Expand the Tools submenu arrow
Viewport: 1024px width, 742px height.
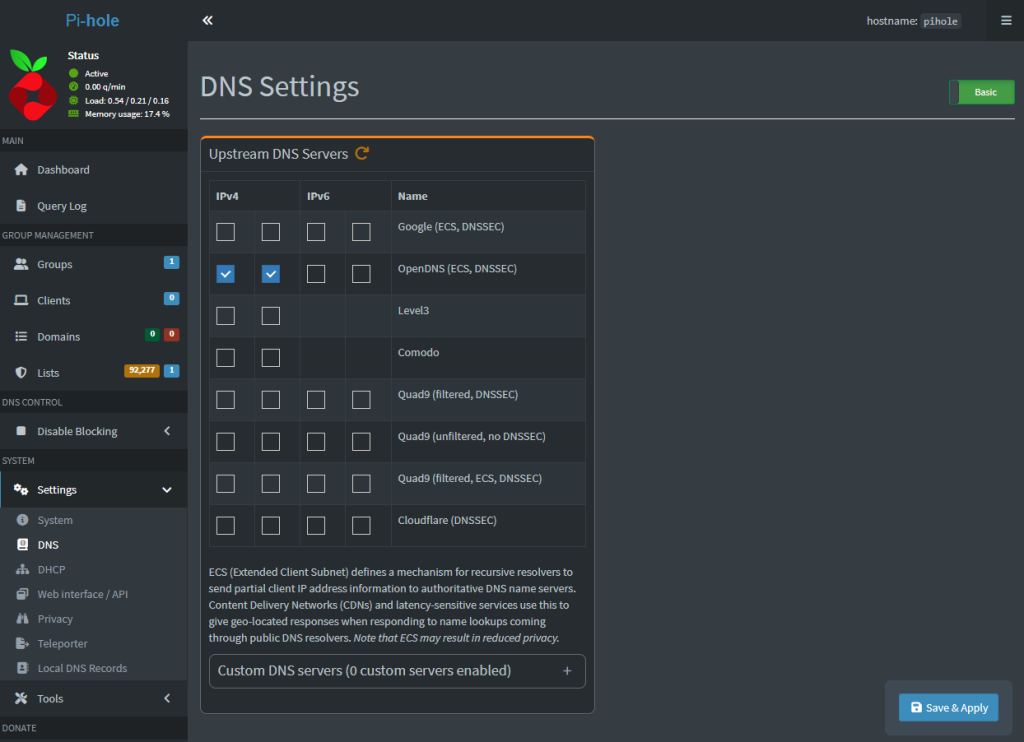[x=167, y=698]
